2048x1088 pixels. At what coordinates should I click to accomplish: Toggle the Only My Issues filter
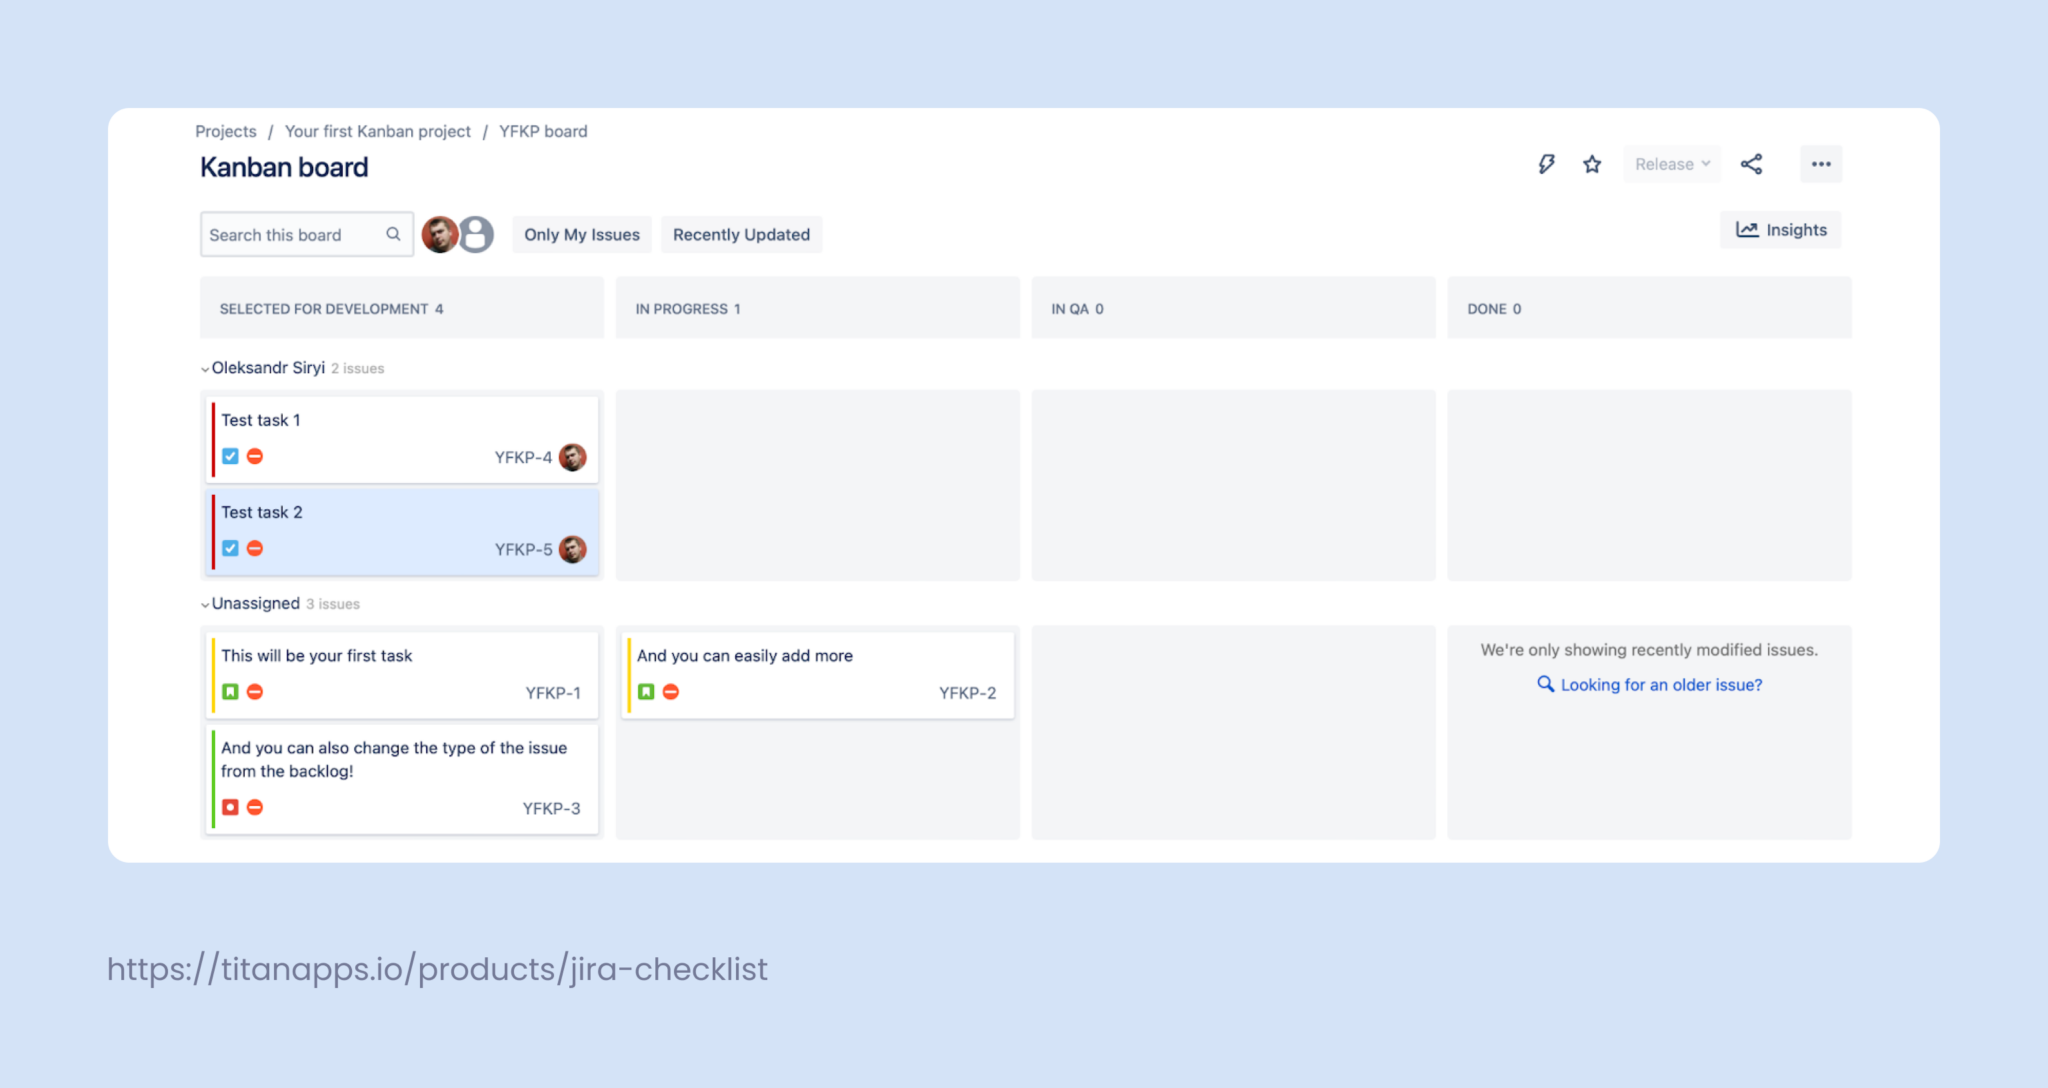click(581, 234)
